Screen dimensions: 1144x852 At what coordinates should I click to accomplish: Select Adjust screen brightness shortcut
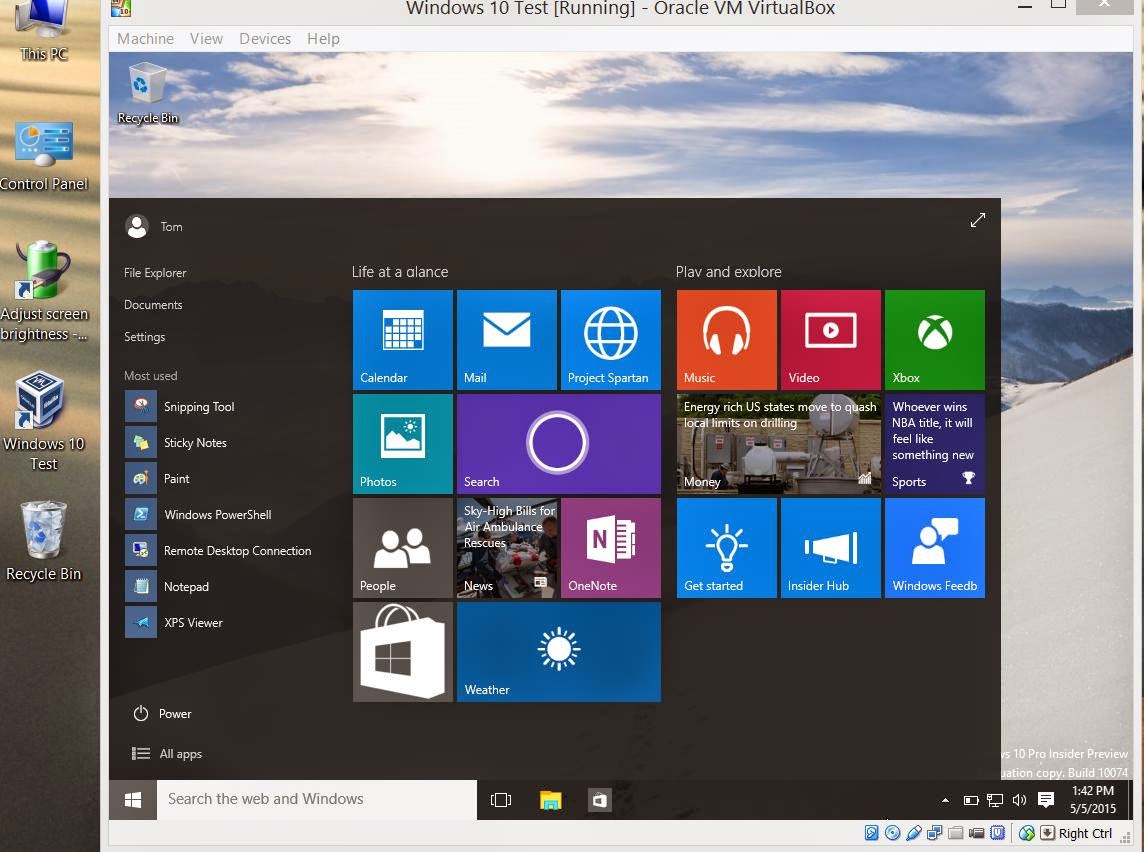[44, 292]
